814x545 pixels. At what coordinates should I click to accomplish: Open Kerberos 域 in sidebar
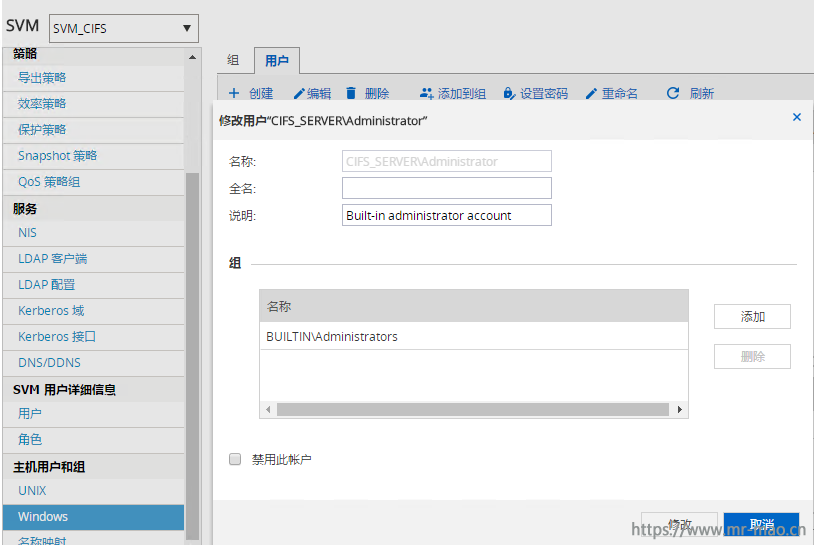93,310
